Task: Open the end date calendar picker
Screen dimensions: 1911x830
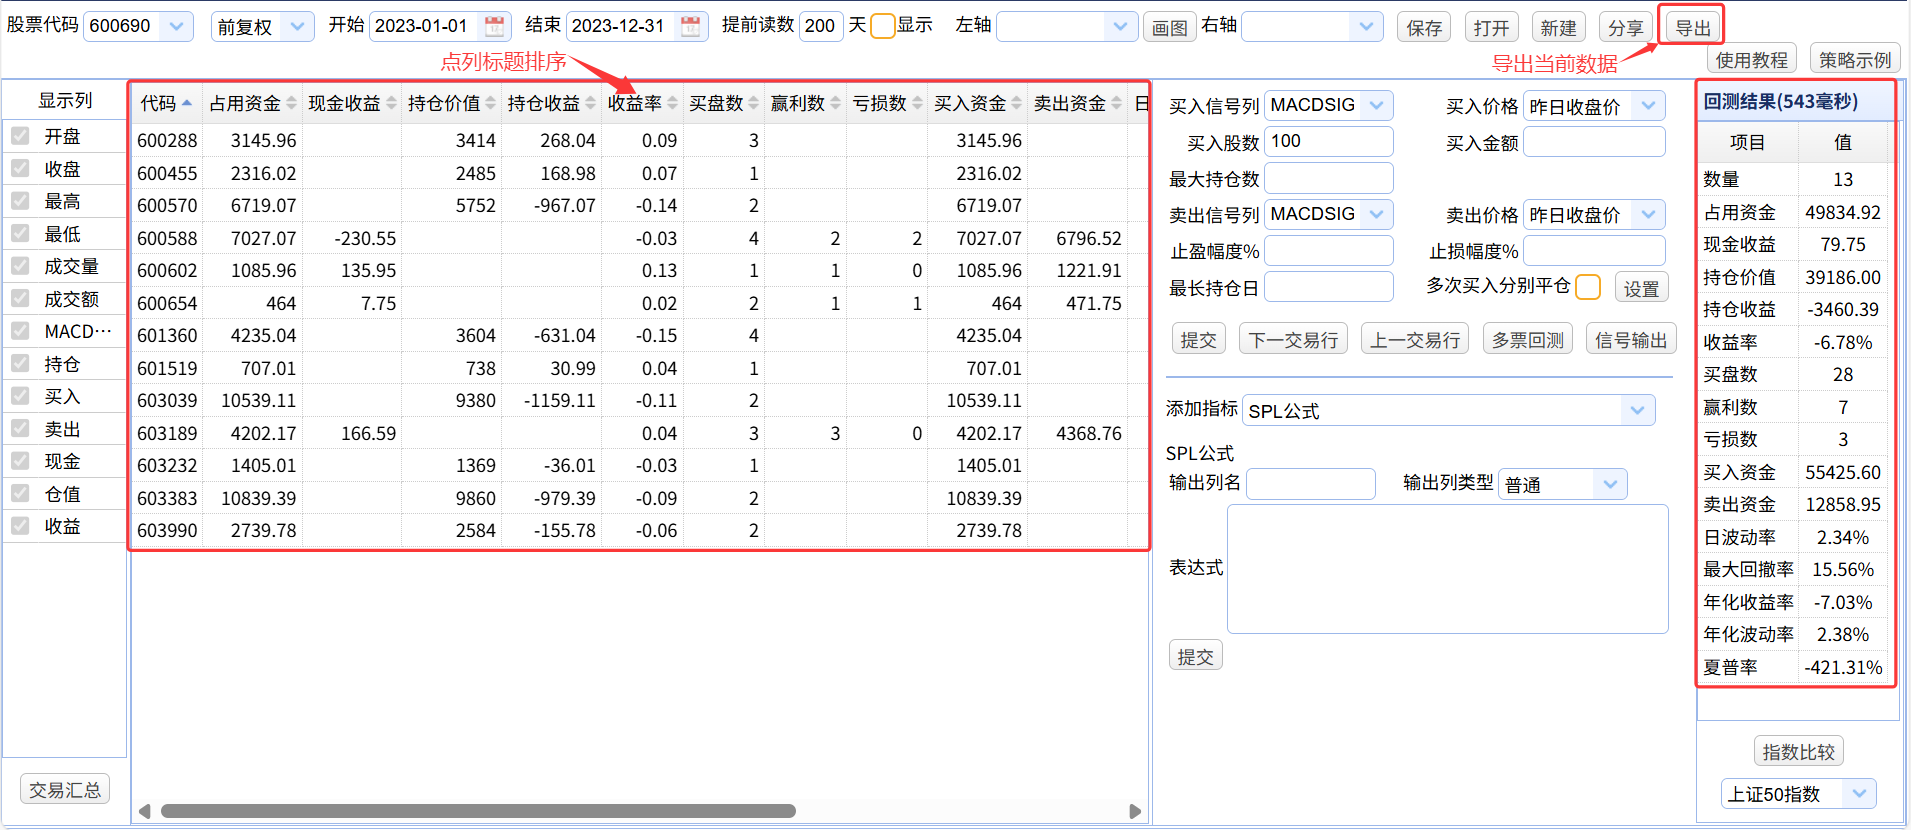Action: [690, 26]
